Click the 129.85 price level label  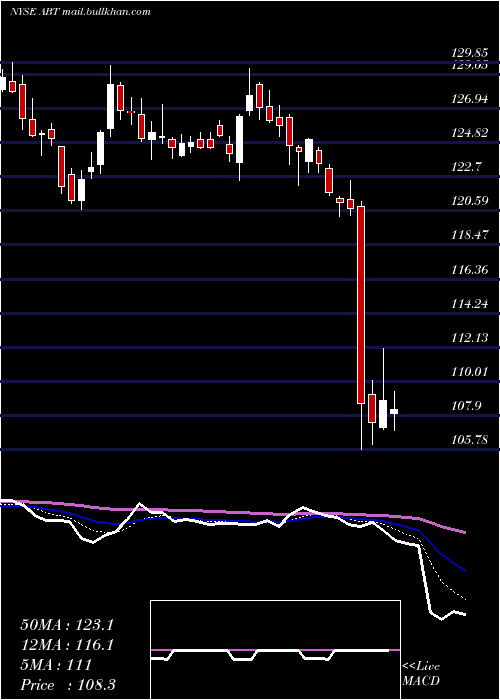(469, 53)
